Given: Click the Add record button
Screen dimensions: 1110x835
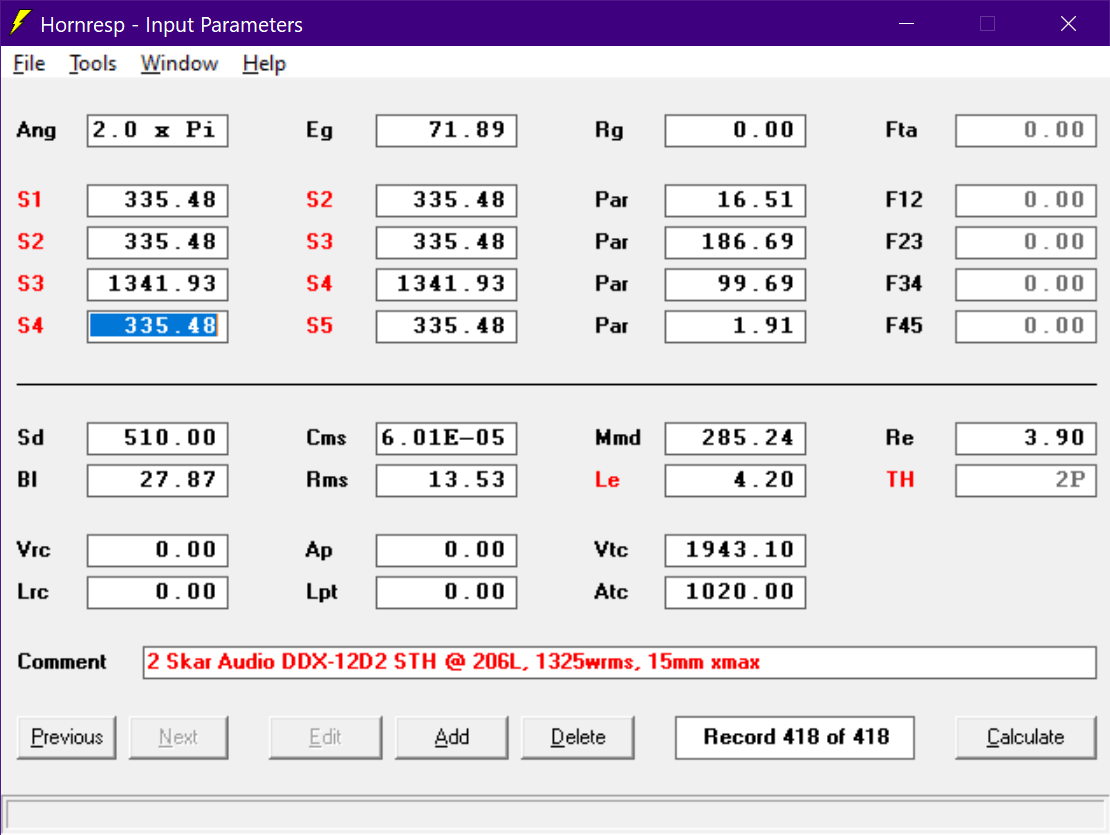Looking at the screenshot, I should (452, 737).
